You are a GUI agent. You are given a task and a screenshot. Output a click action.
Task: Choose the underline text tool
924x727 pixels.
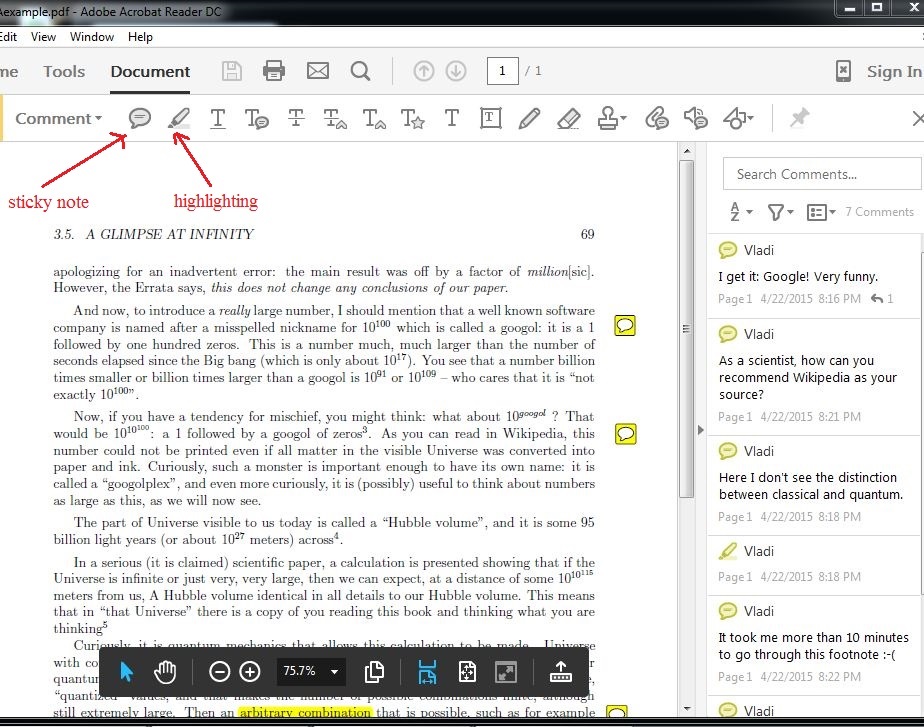(217, 118)
